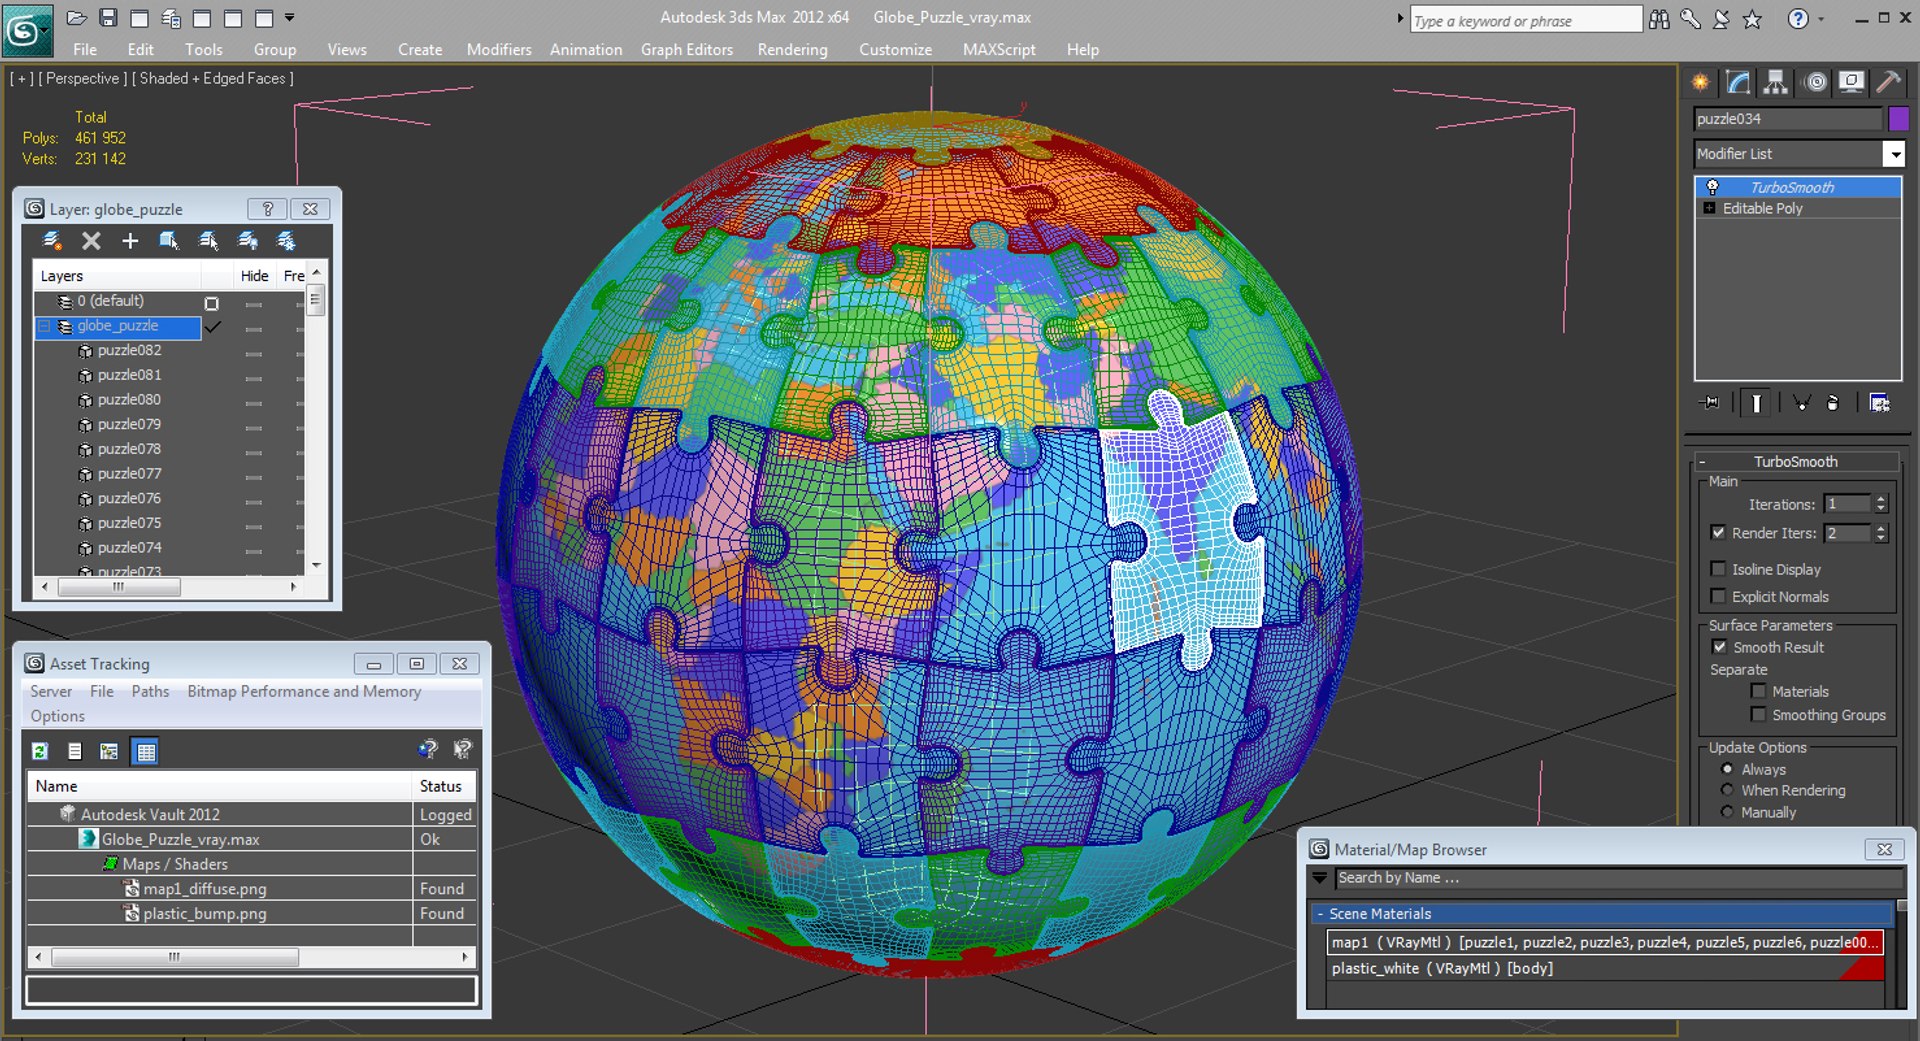Collapse the TurboSmooth rollout
Viewport: 1920px width, 1041px height.
pyautogui.click(x=1703, y=462)
